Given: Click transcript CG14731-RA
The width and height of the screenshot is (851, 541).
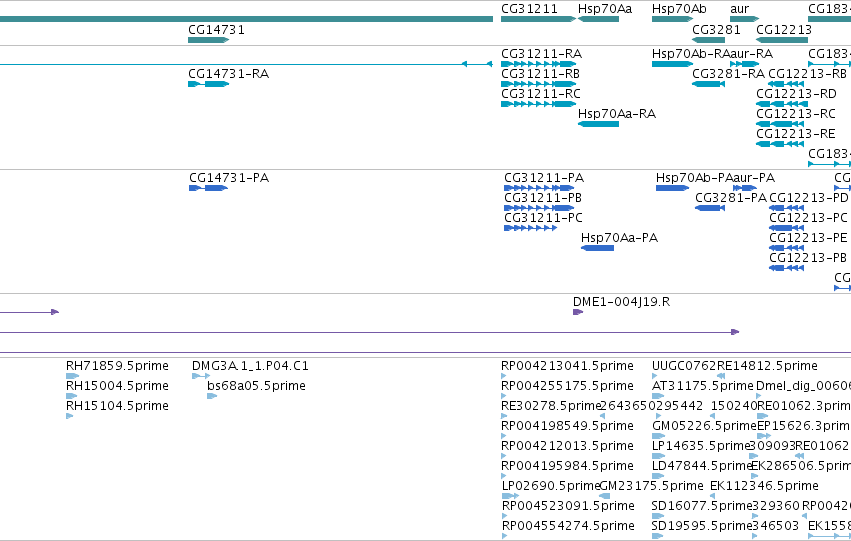Looking at the screenshot, I should click(208, 84).
